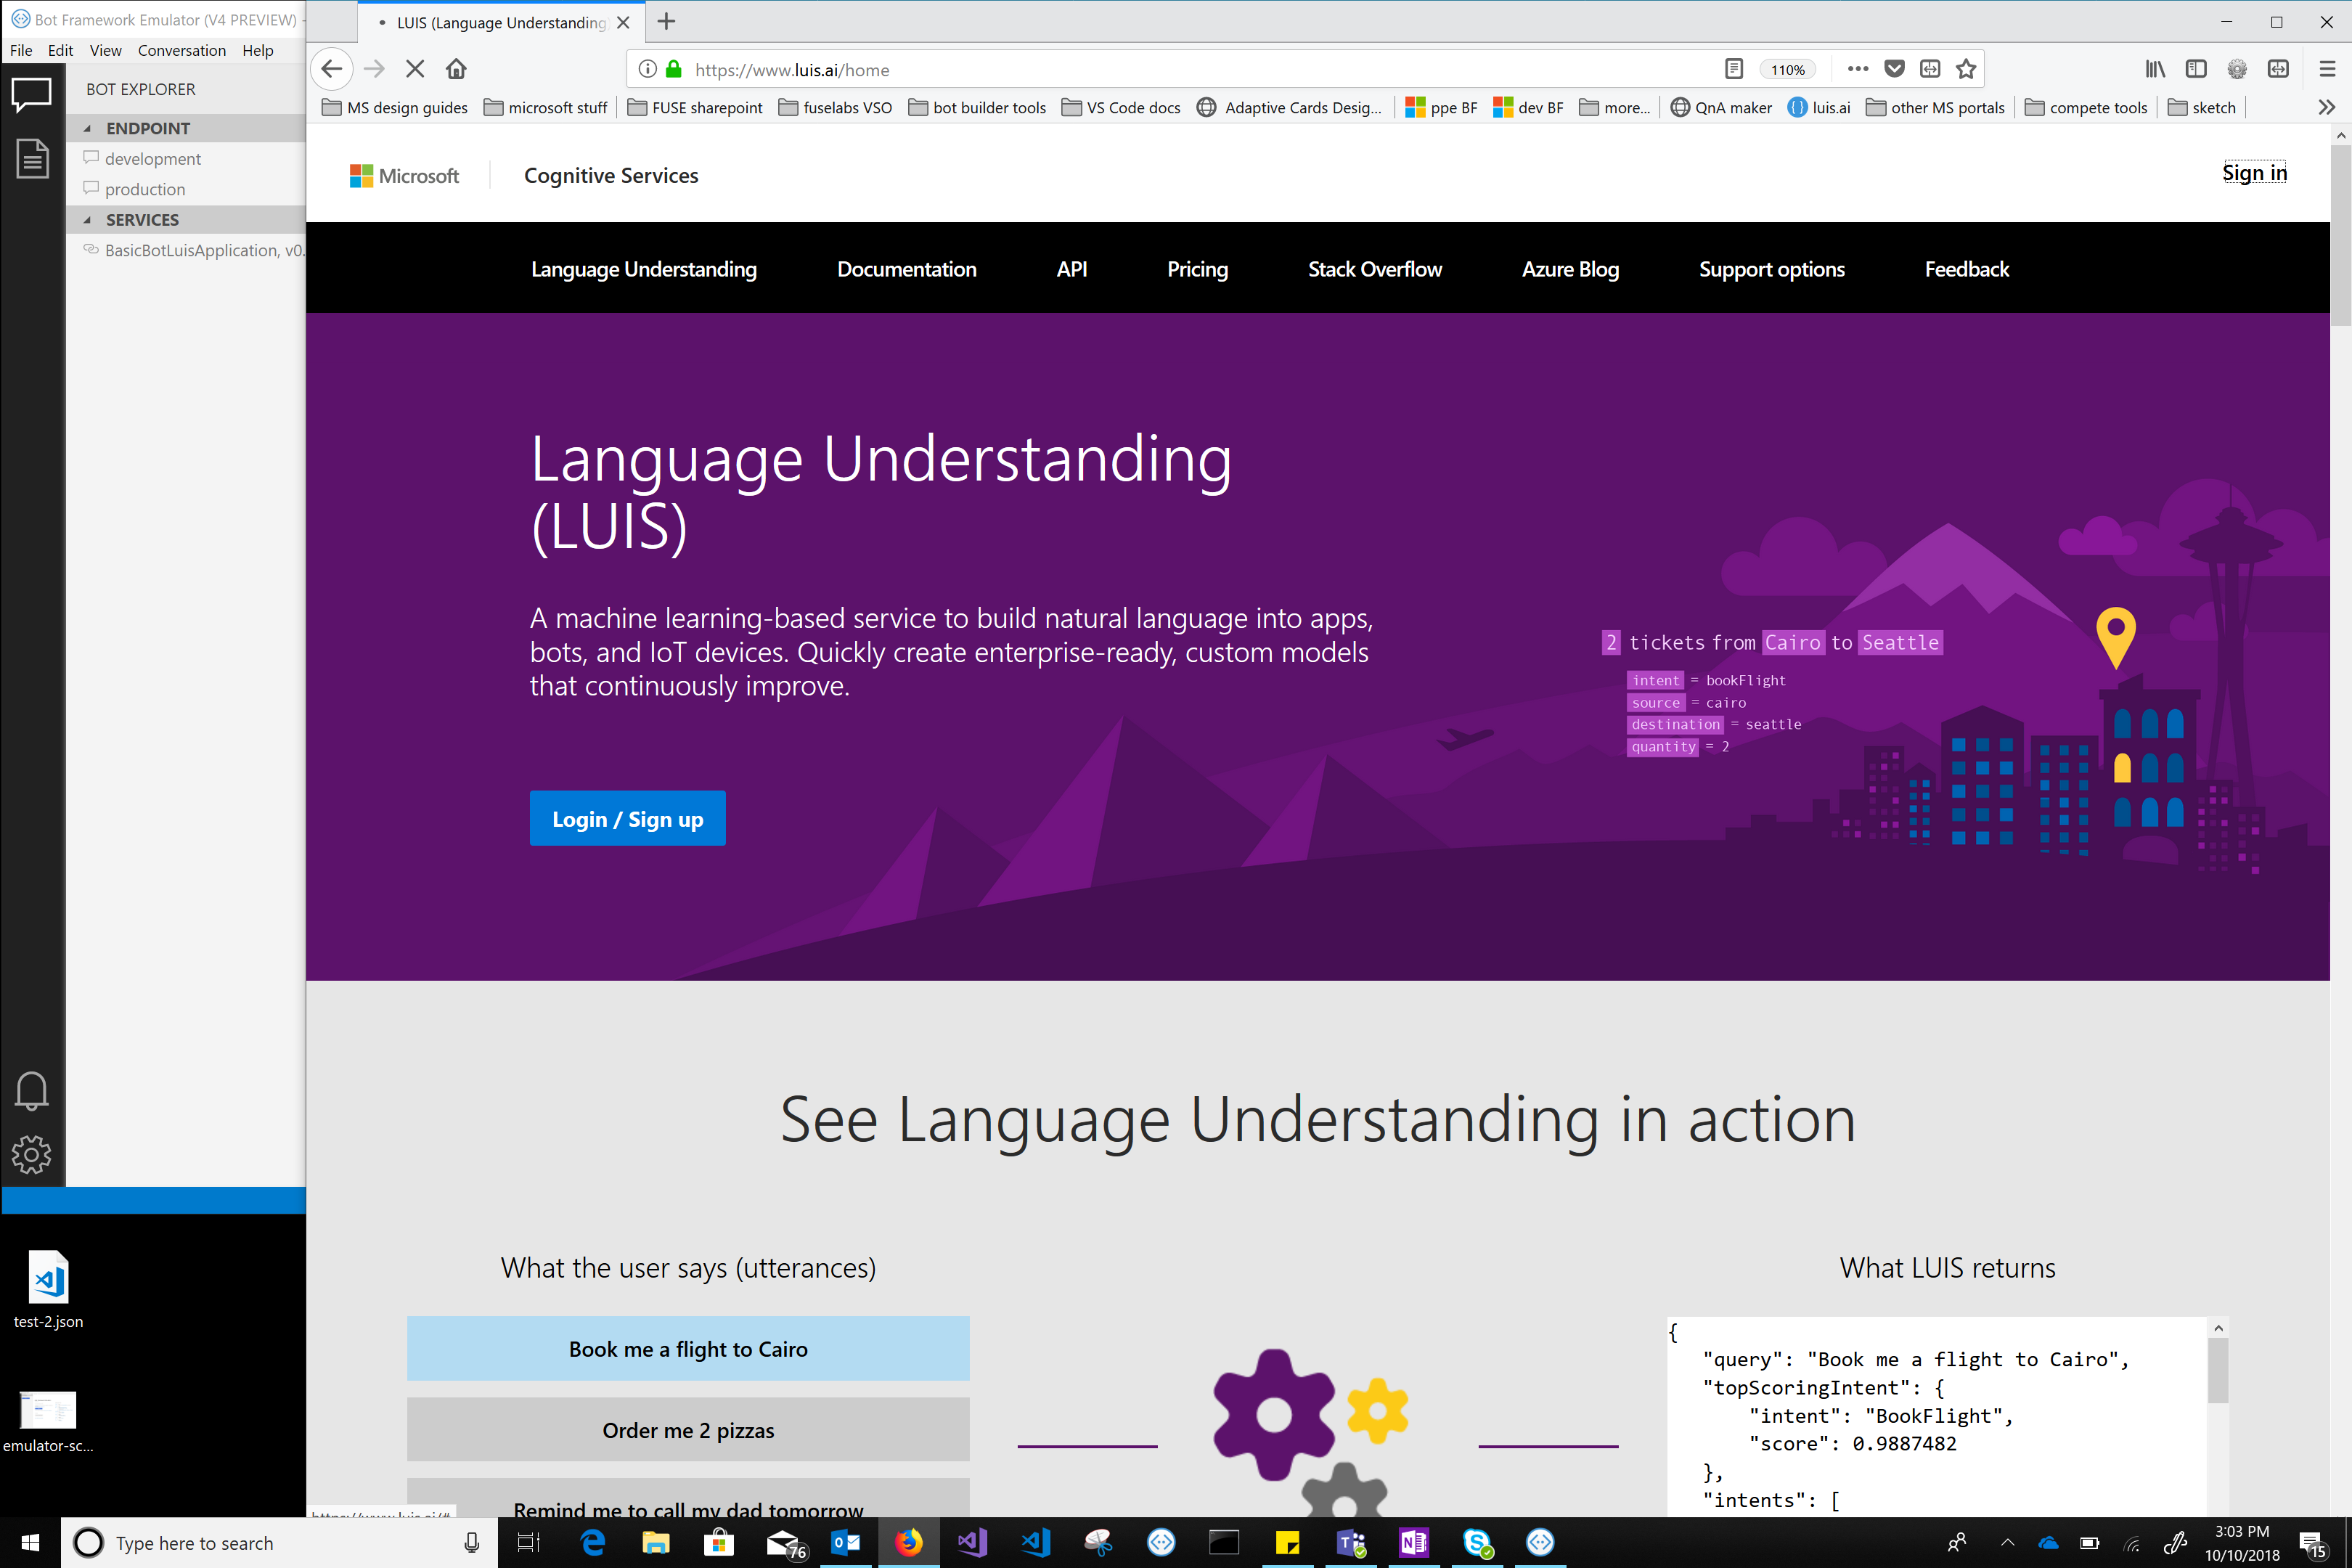This screenshot has height=1568, width=2352.
Task: Click the 110% zoom level control
Action: [1788, 69]
